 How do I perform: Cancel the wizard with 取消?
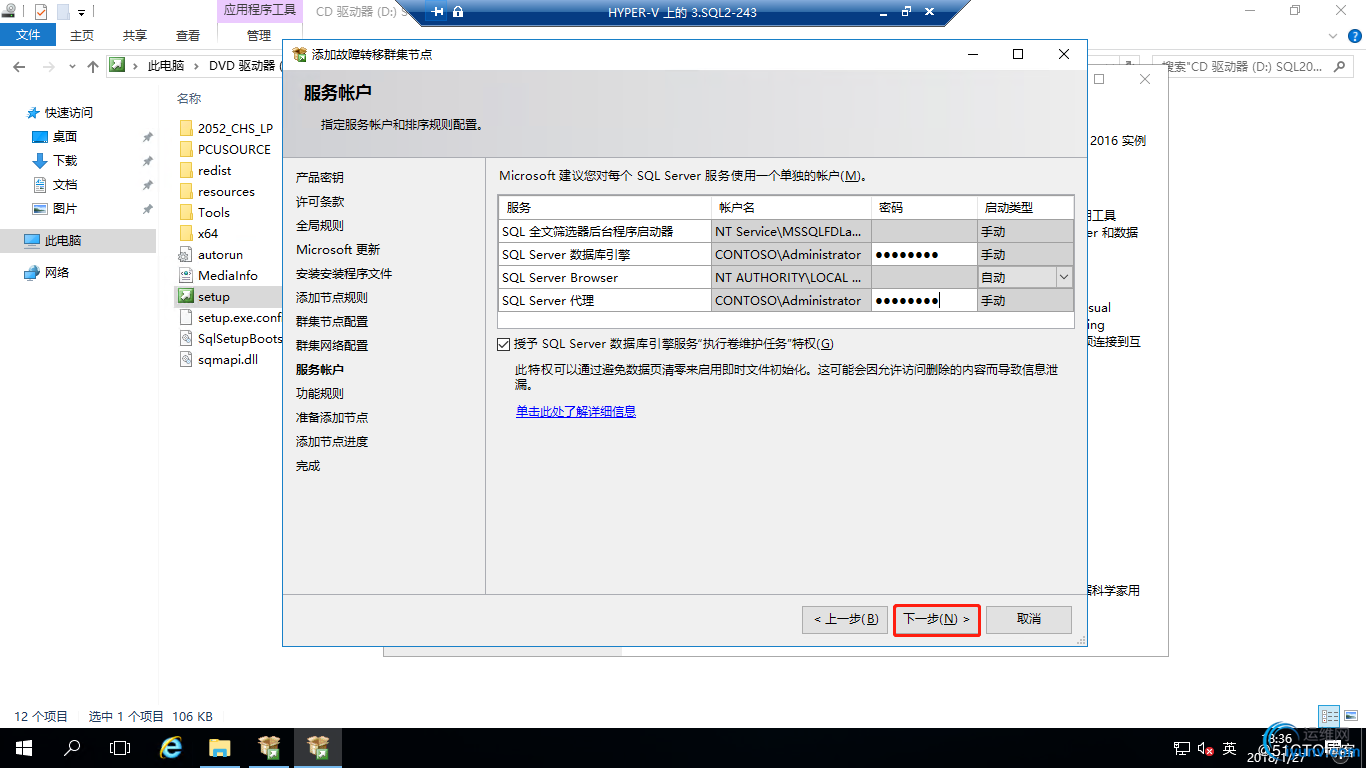(1029, 619)
